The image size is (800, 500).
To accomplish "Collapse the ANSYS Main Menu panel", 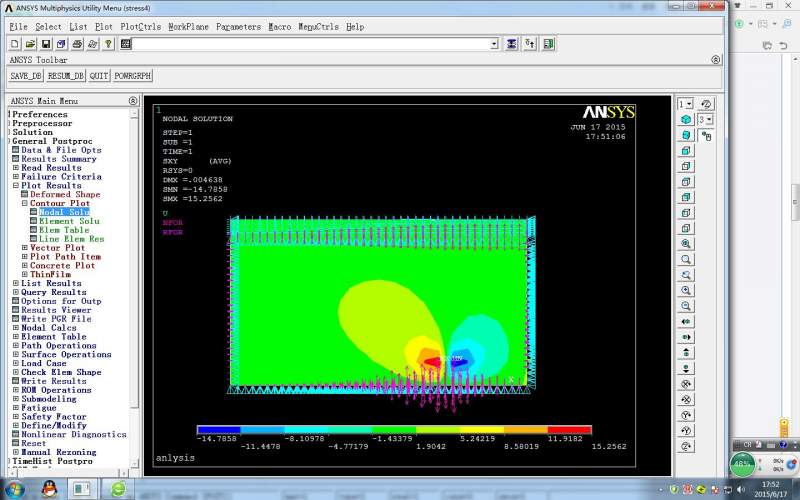I will click(133, 101).
